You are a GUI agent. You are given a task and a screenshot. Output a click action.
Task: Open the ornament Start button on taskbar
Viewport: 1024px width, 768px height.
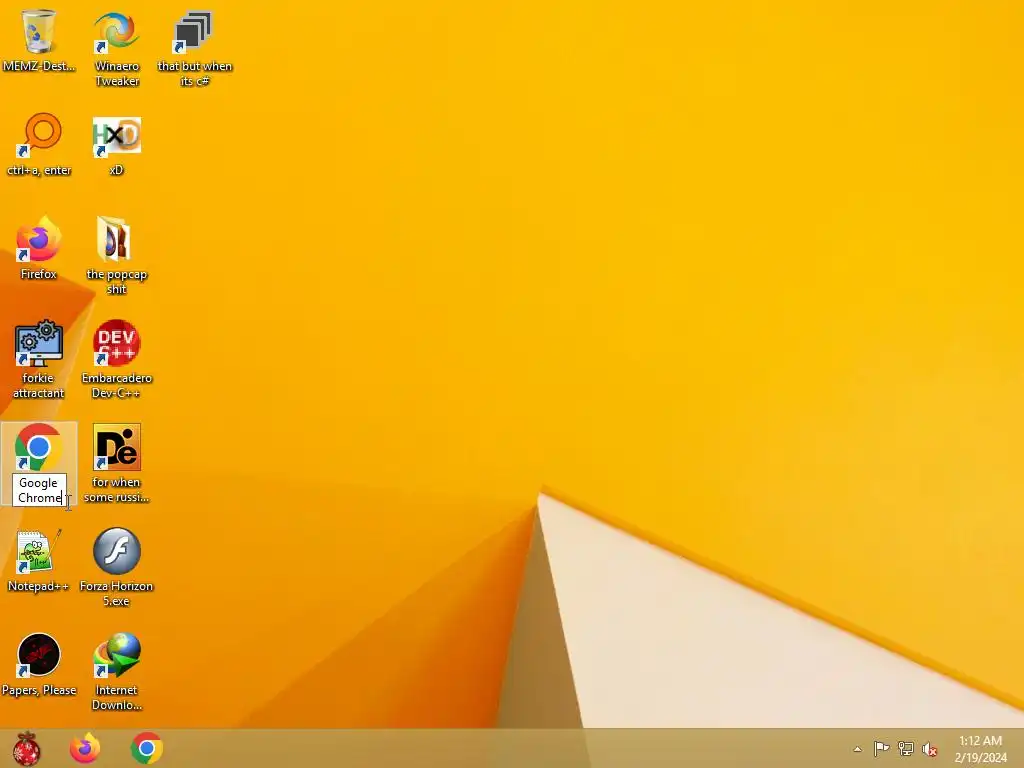(26, 748)
